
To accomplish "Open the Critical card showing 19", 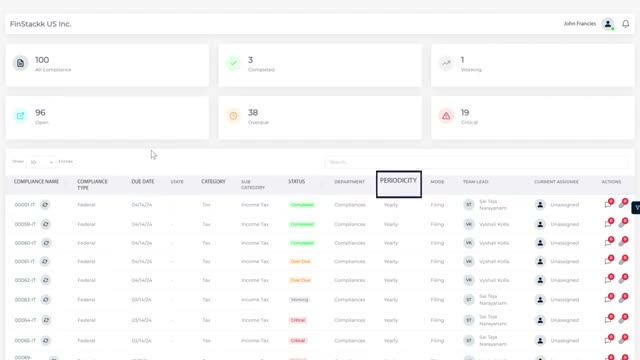I will [x=533, y=118].
